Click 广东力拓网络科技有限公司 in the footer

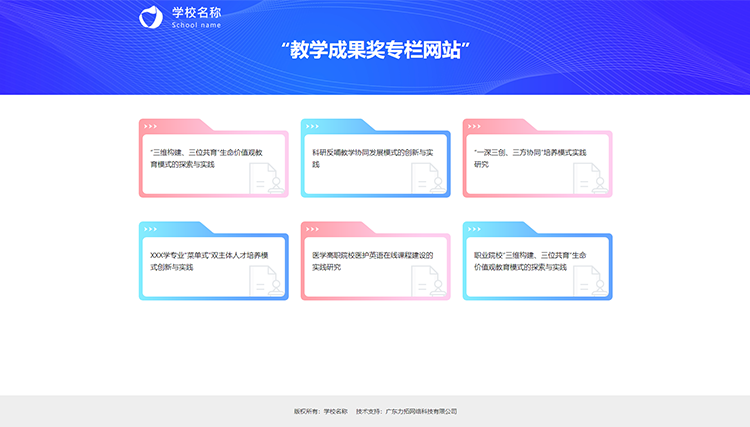(420, 411)
